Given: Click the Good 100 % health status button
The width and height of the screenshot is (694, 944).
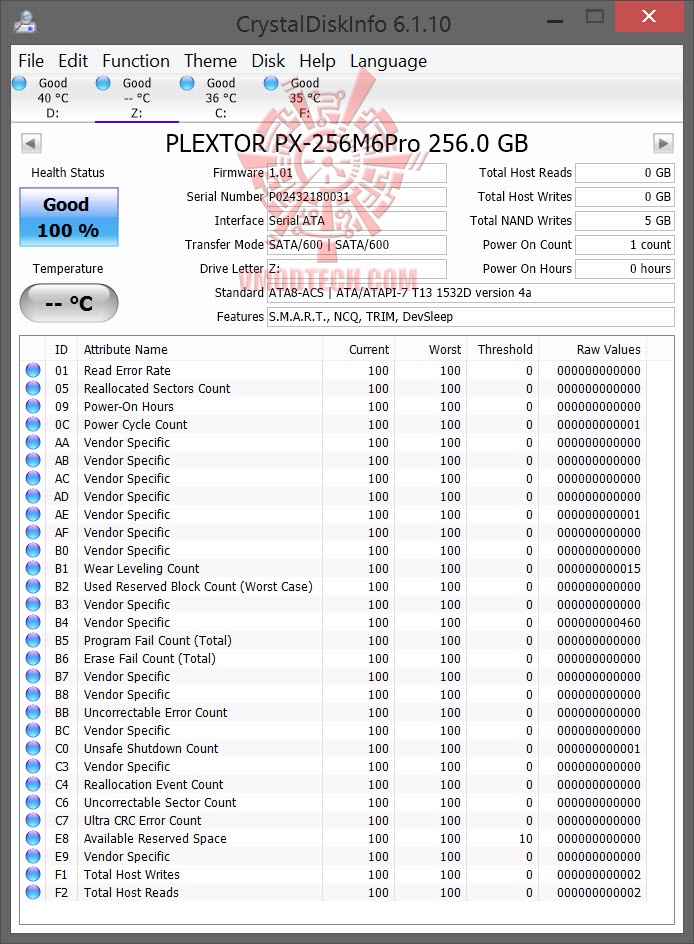Looking at the screenshot, I should pos(69,217).
